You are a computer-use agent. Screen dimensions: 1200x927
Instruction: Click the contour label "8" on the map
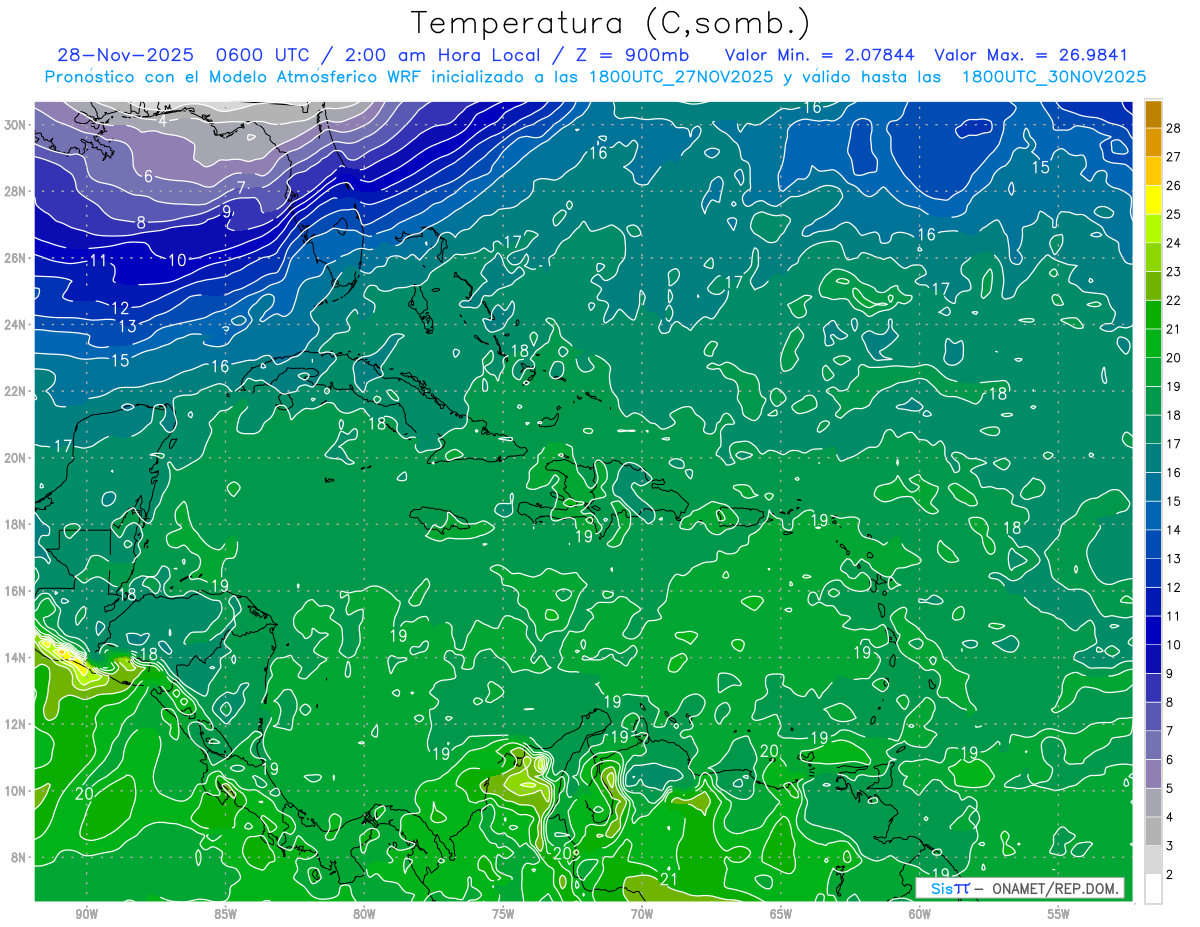[141, 222]
